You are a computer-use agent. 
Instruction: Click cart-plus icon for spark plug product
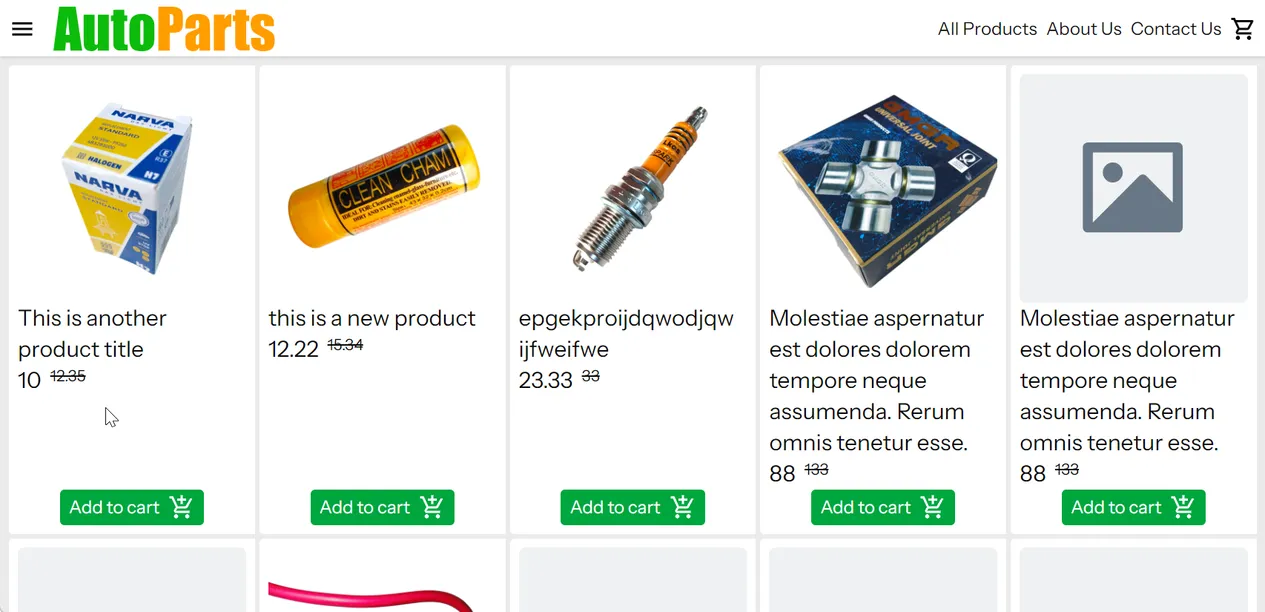(683, 507)
